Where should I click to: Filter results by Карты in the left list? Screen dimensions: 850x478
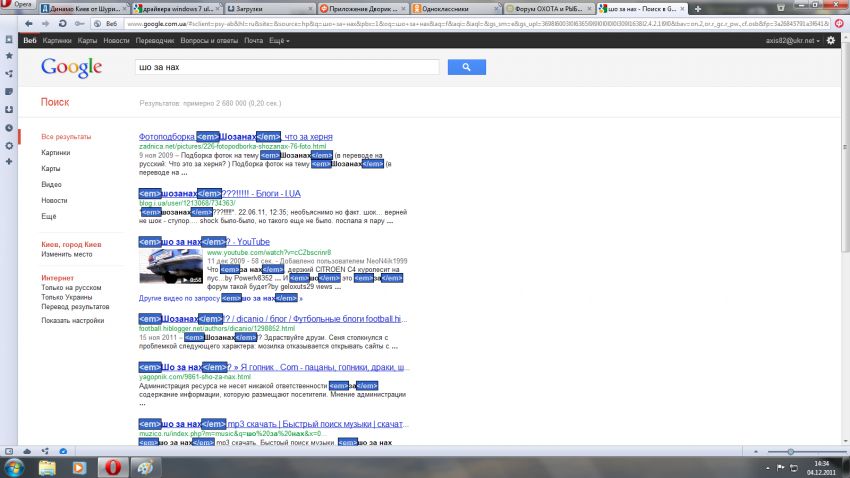coord(51,169)
